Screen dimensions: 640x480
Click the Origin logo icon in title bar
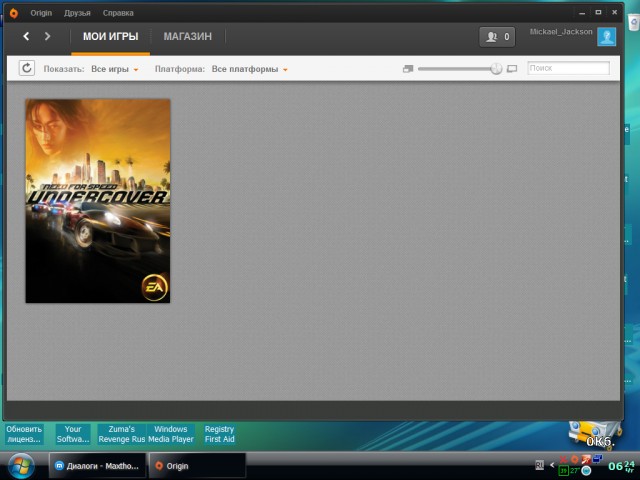click(13, 13)
